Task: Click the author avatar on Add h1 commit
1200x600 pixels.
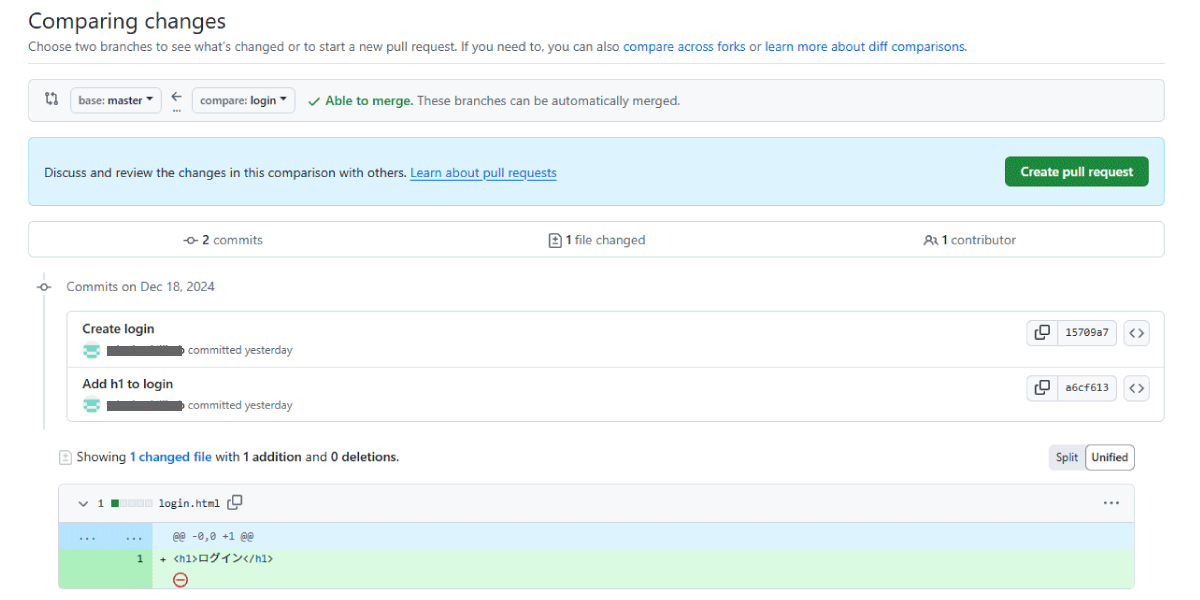Action: point(92,405)
